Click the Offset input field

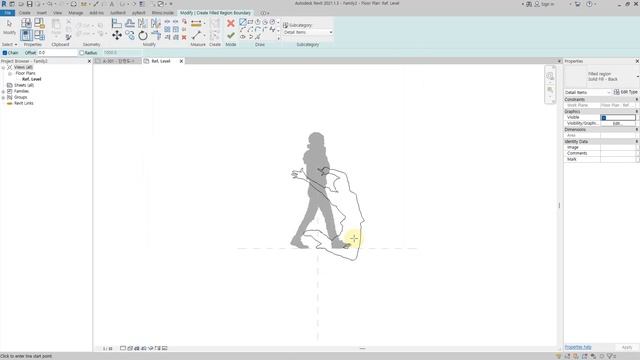click(57, 53)
